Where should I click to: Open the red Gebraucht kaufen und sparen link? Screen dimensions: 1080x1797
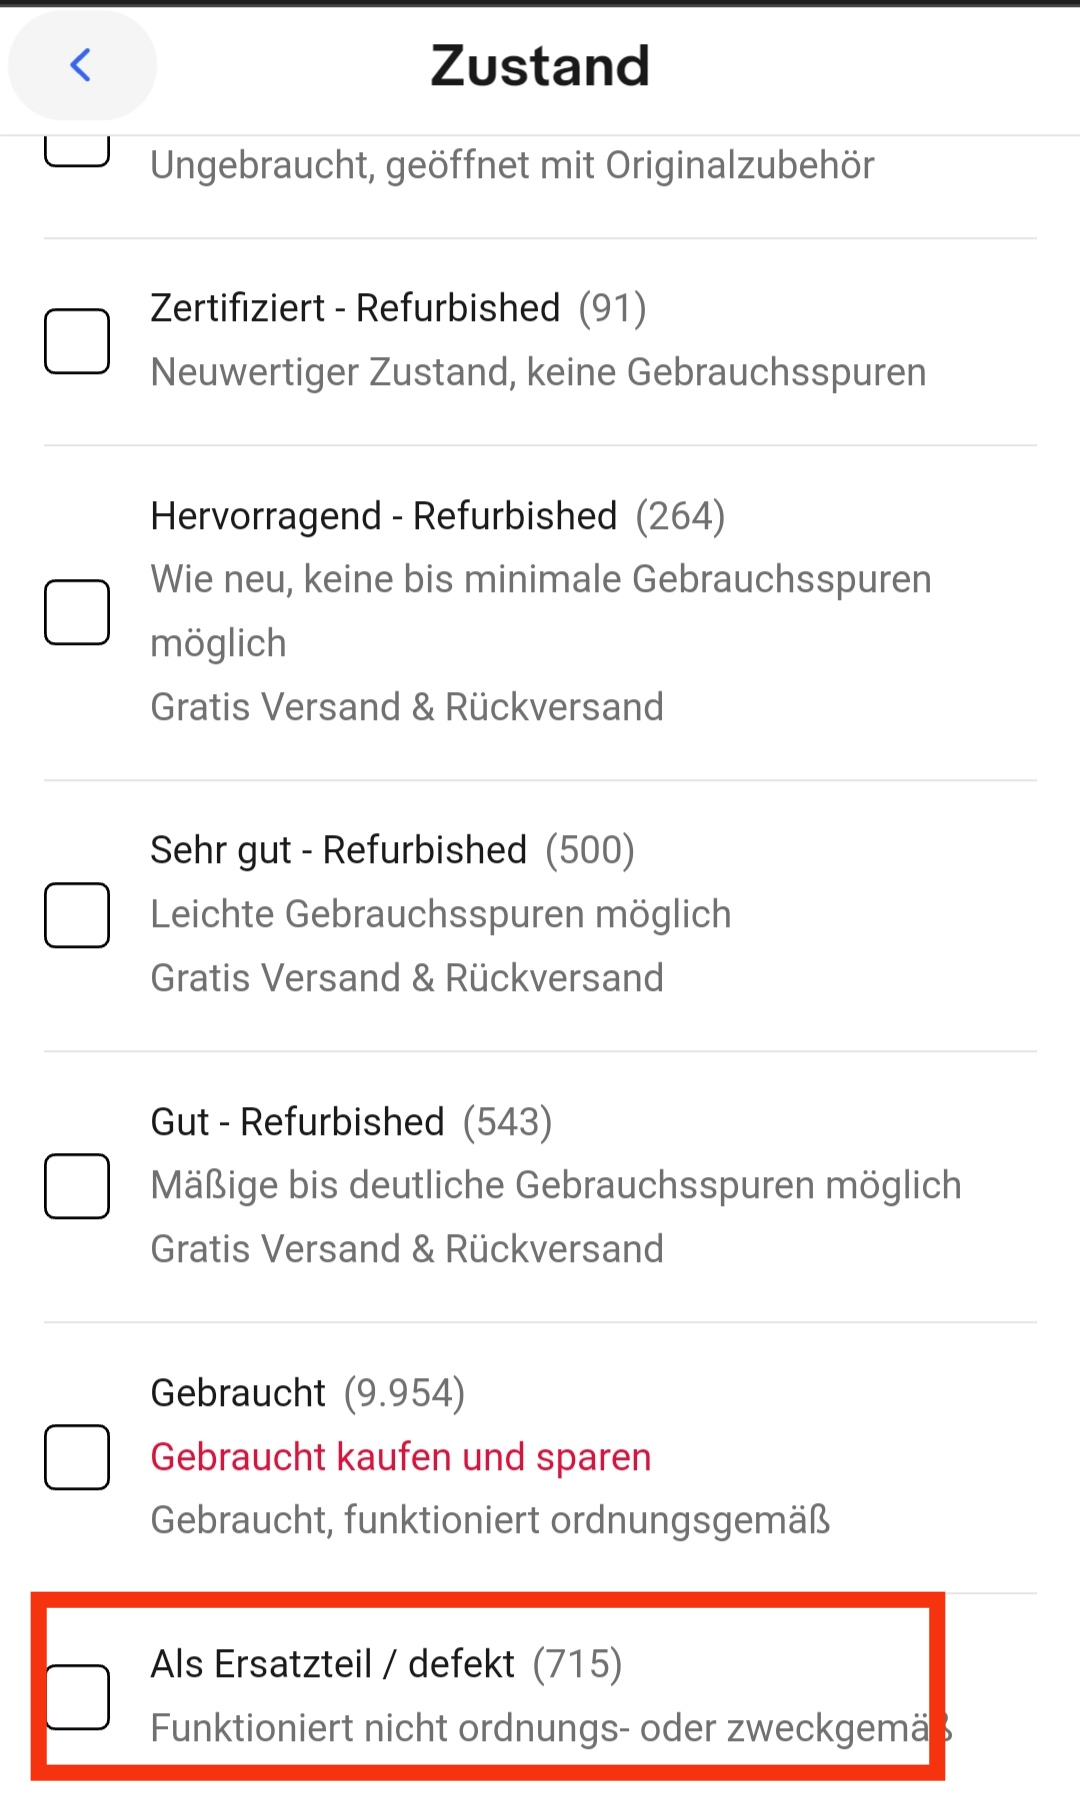point(400,1457)
